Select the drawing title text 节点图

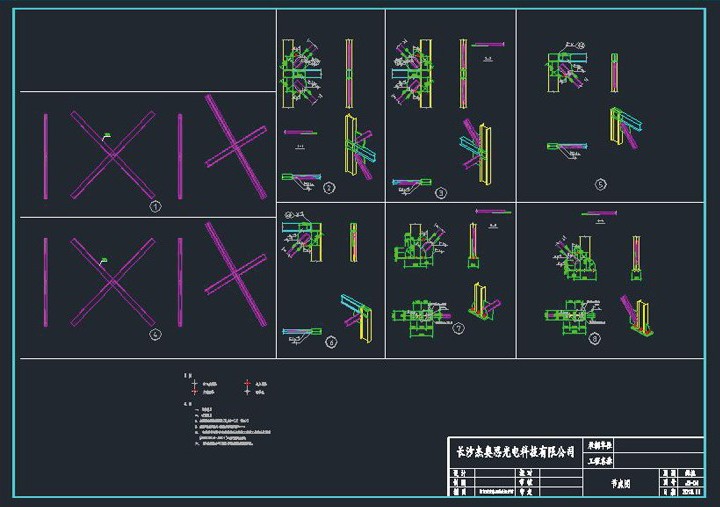(x=622, y=482)
